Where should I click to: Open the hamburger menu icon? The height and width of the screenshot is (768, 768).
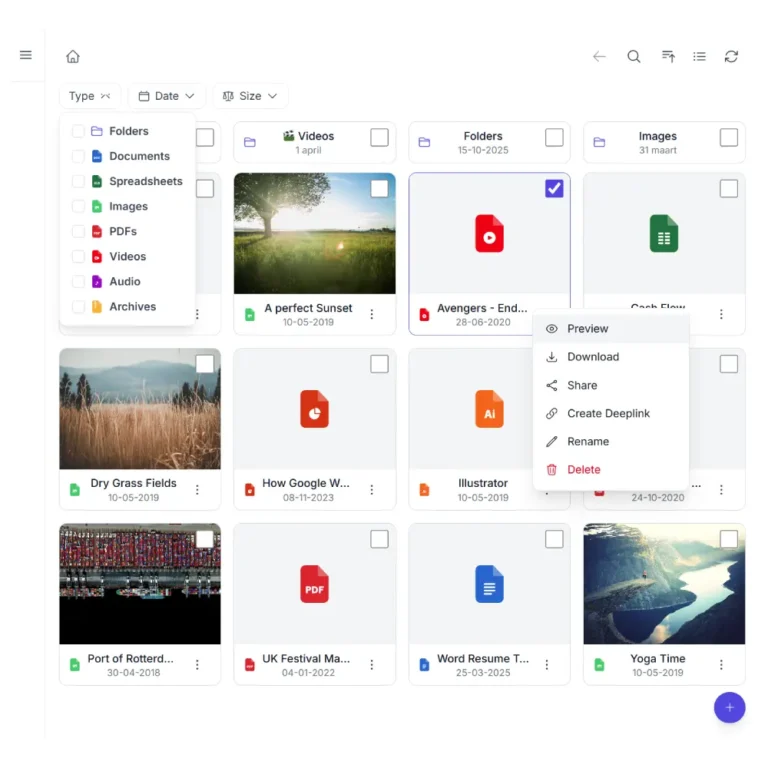tap(25, 55)
